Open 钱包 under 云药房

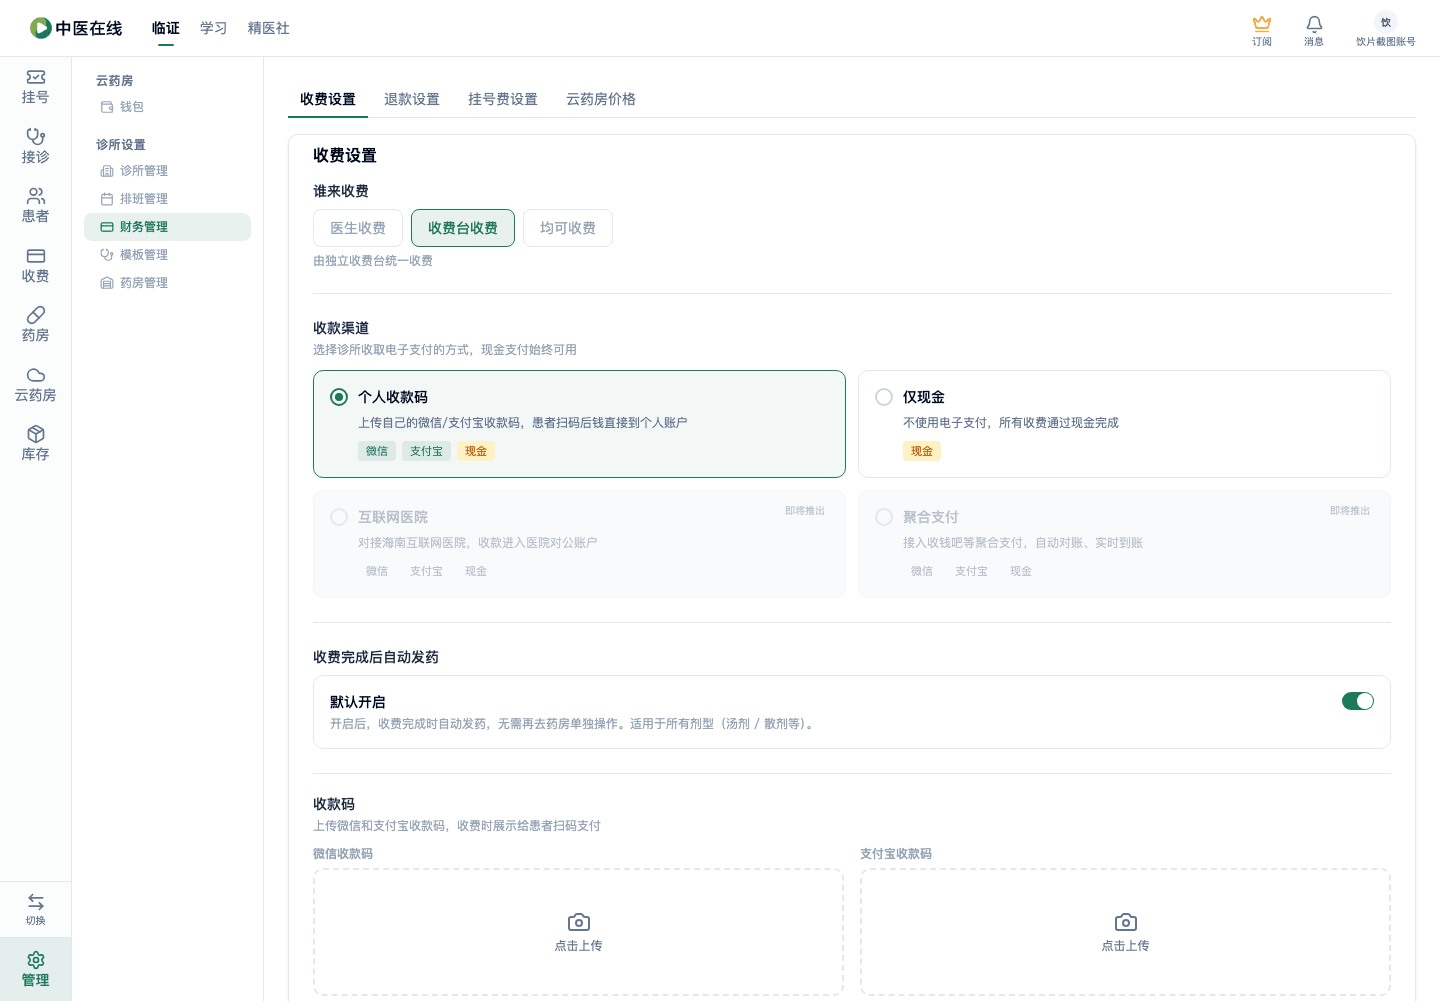167,107
